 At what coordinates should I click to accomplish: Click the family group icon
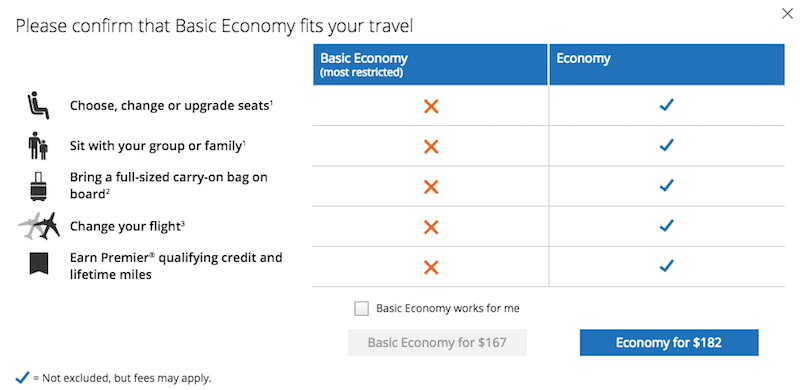[x=38, y=145]
